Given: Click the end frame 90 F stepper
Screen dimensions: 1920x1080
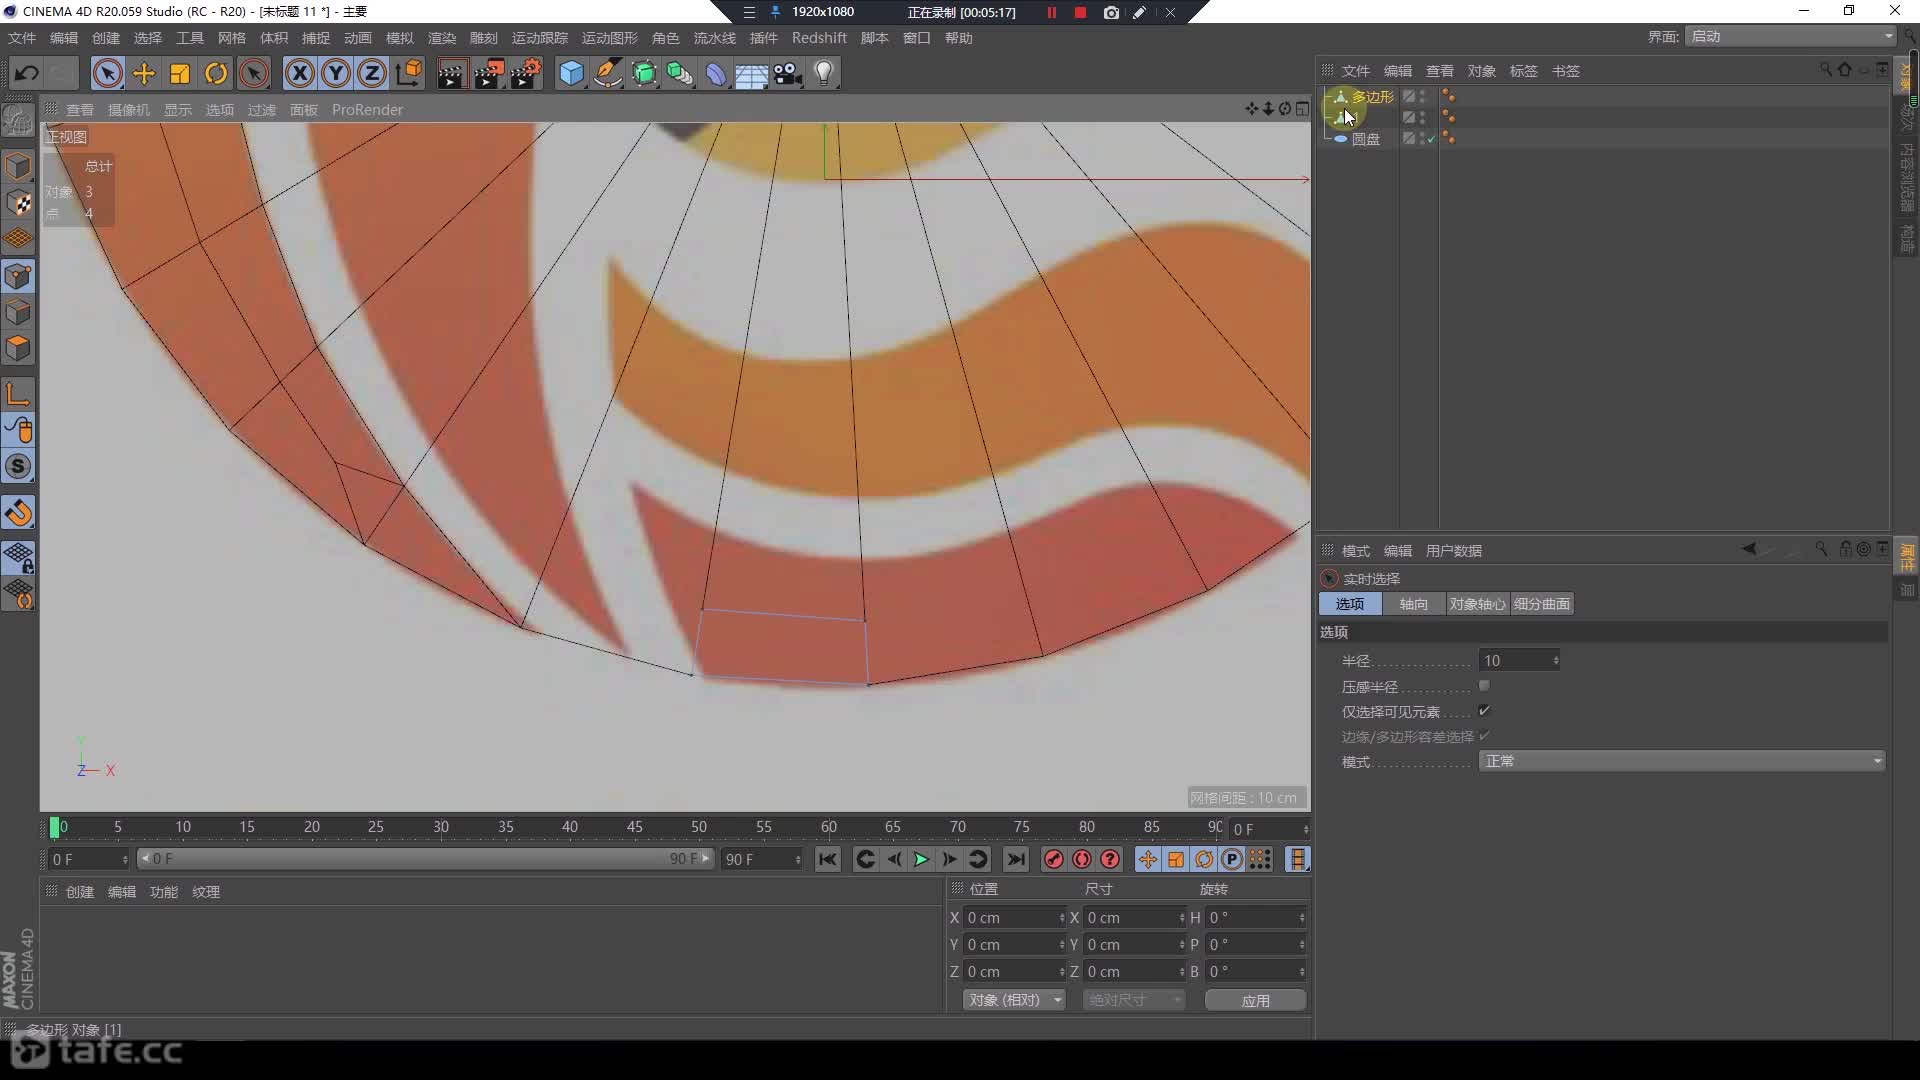Looking at the screenshot, I should pyautogui.click(x=797, y=859).
